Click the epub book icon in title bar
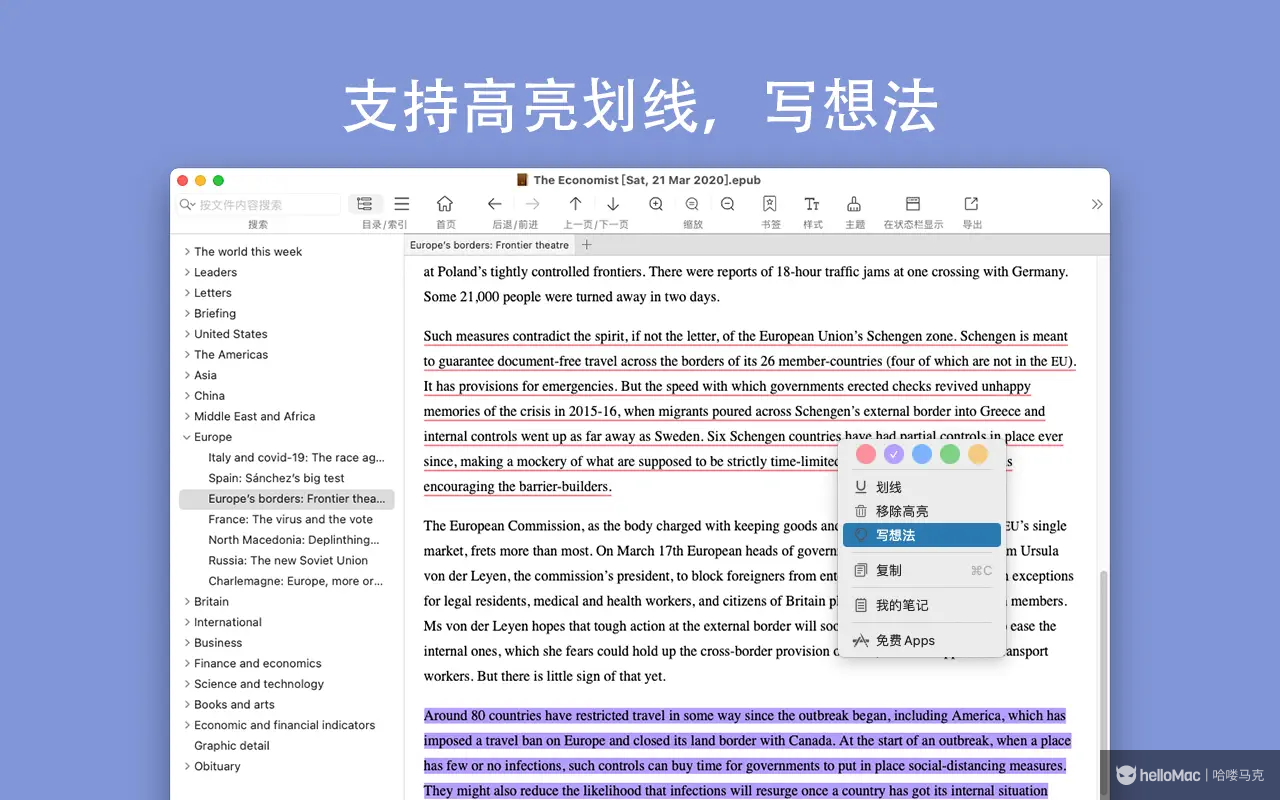The image size is (1280, 800). click(522, 180)
